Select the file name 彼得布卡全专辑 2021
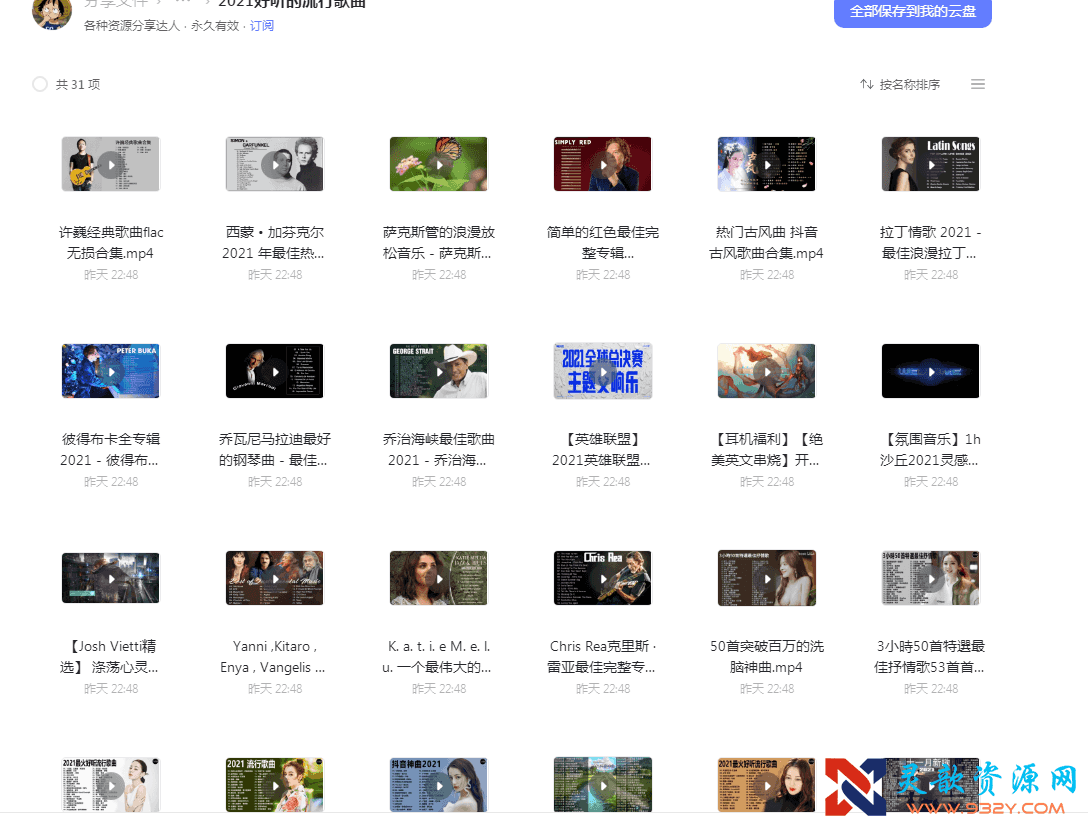This screenshot has width=1088, height=822. pyautogui.click(x=111, y=449)
